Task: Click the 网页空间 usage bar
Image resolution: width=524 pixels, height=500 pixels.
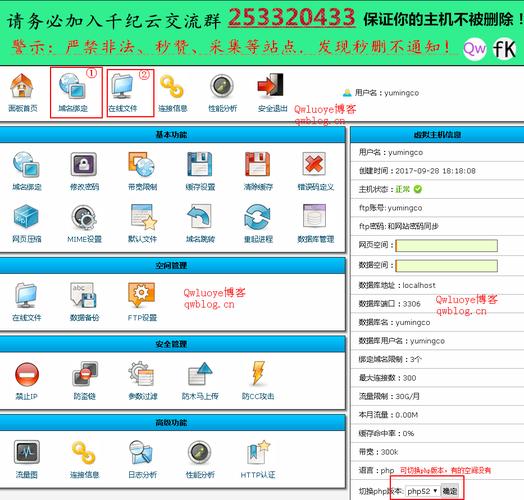Action: (446, 246)
